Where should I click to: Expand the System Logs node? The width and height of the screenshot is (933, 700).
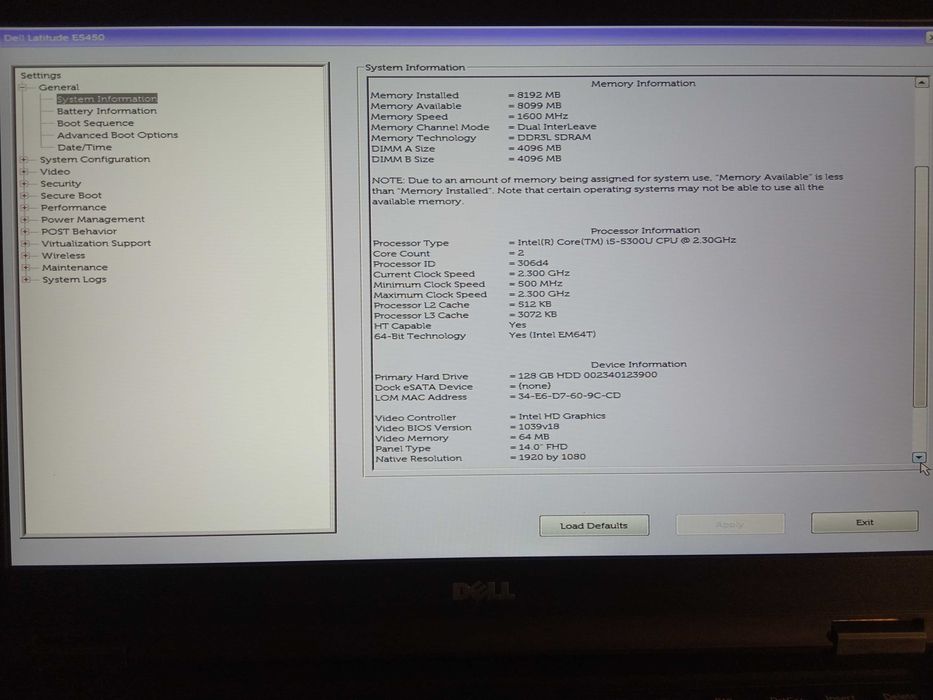tap(26, 279)
